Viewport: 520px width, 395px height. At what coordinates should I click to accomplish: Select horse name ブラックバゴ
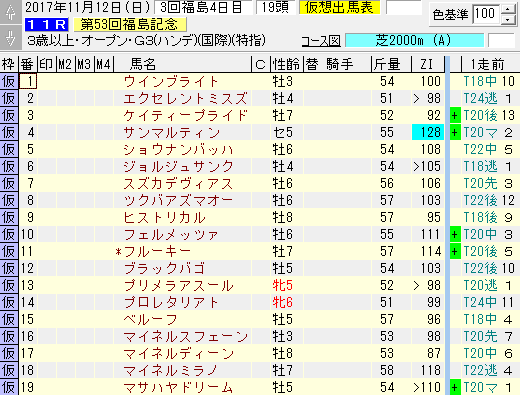coord(164,269)
